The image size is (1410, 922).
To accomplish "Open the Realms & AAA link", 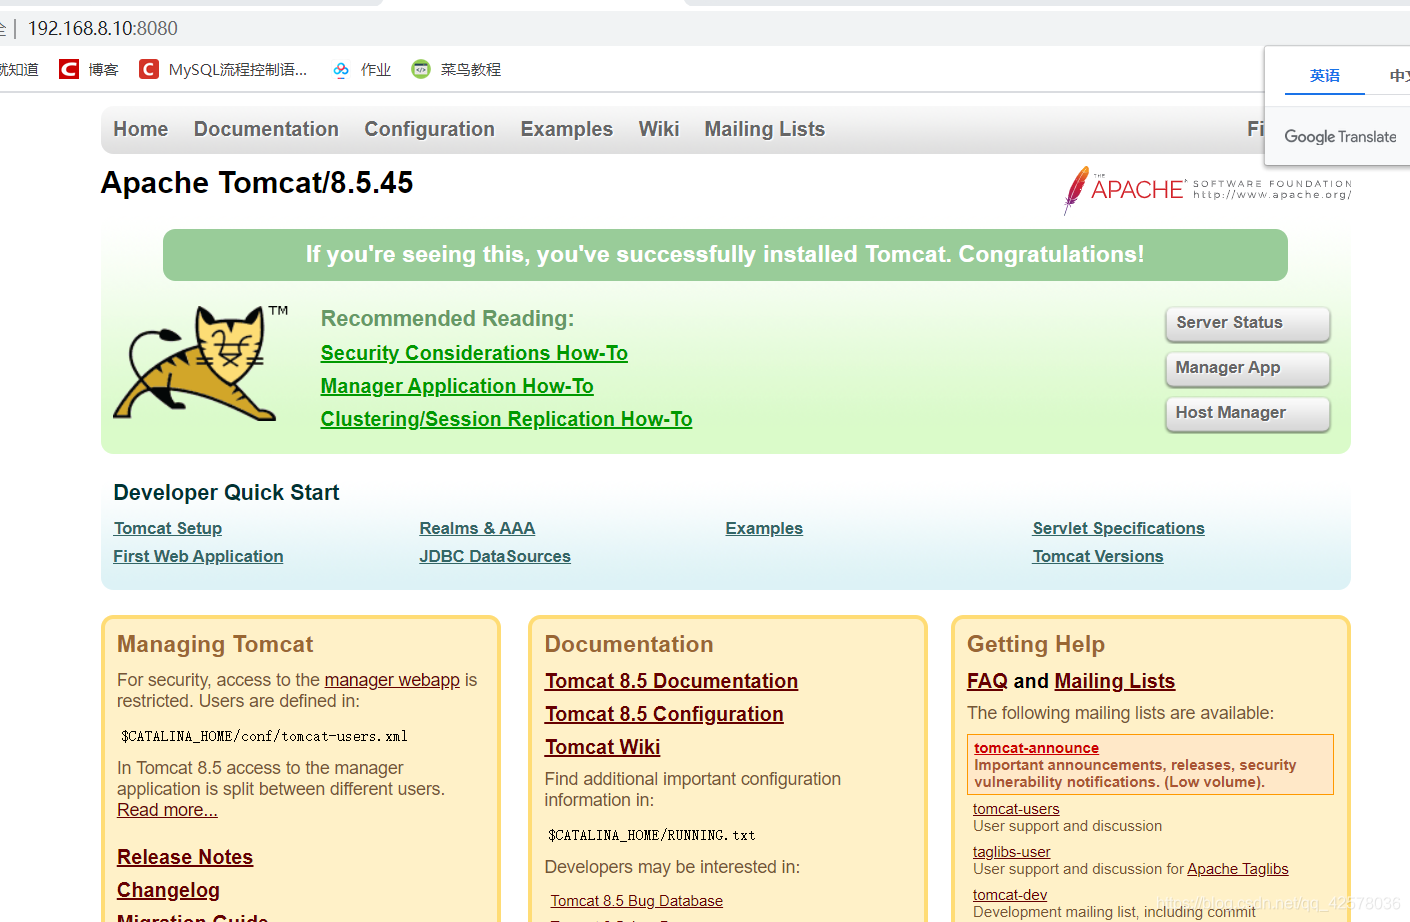I will pyautogui.click(x=477, y=528).
